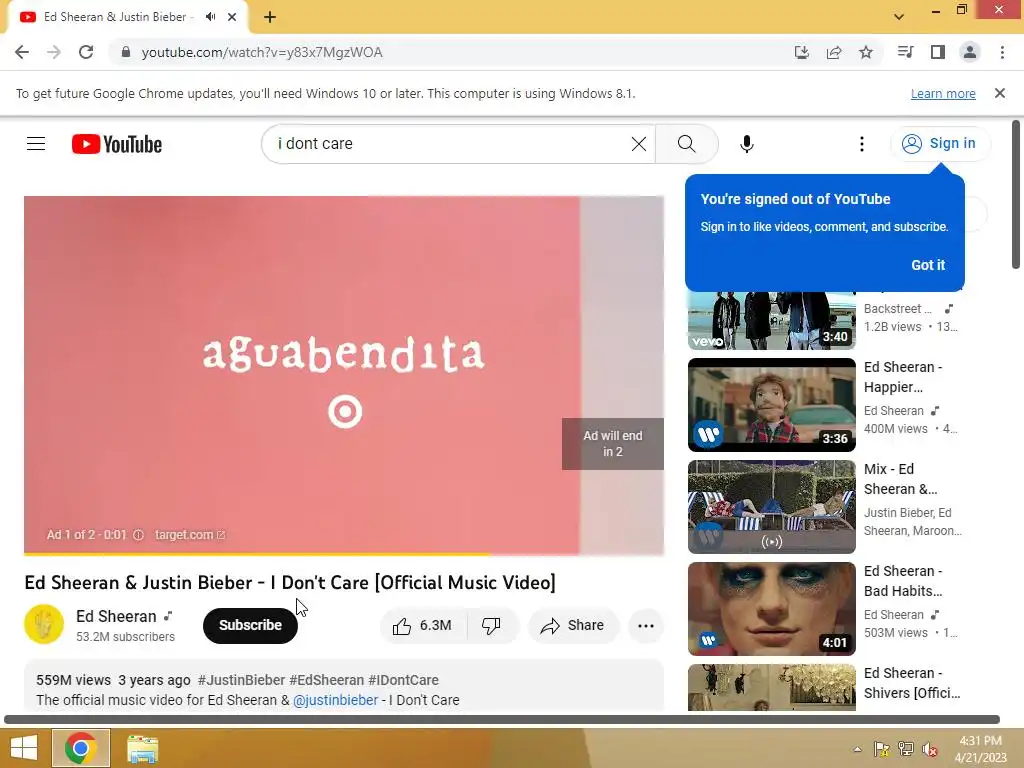Show hidden tray icons arrow
Viewport: 1024px width, 768px height.
coord(857,750)
